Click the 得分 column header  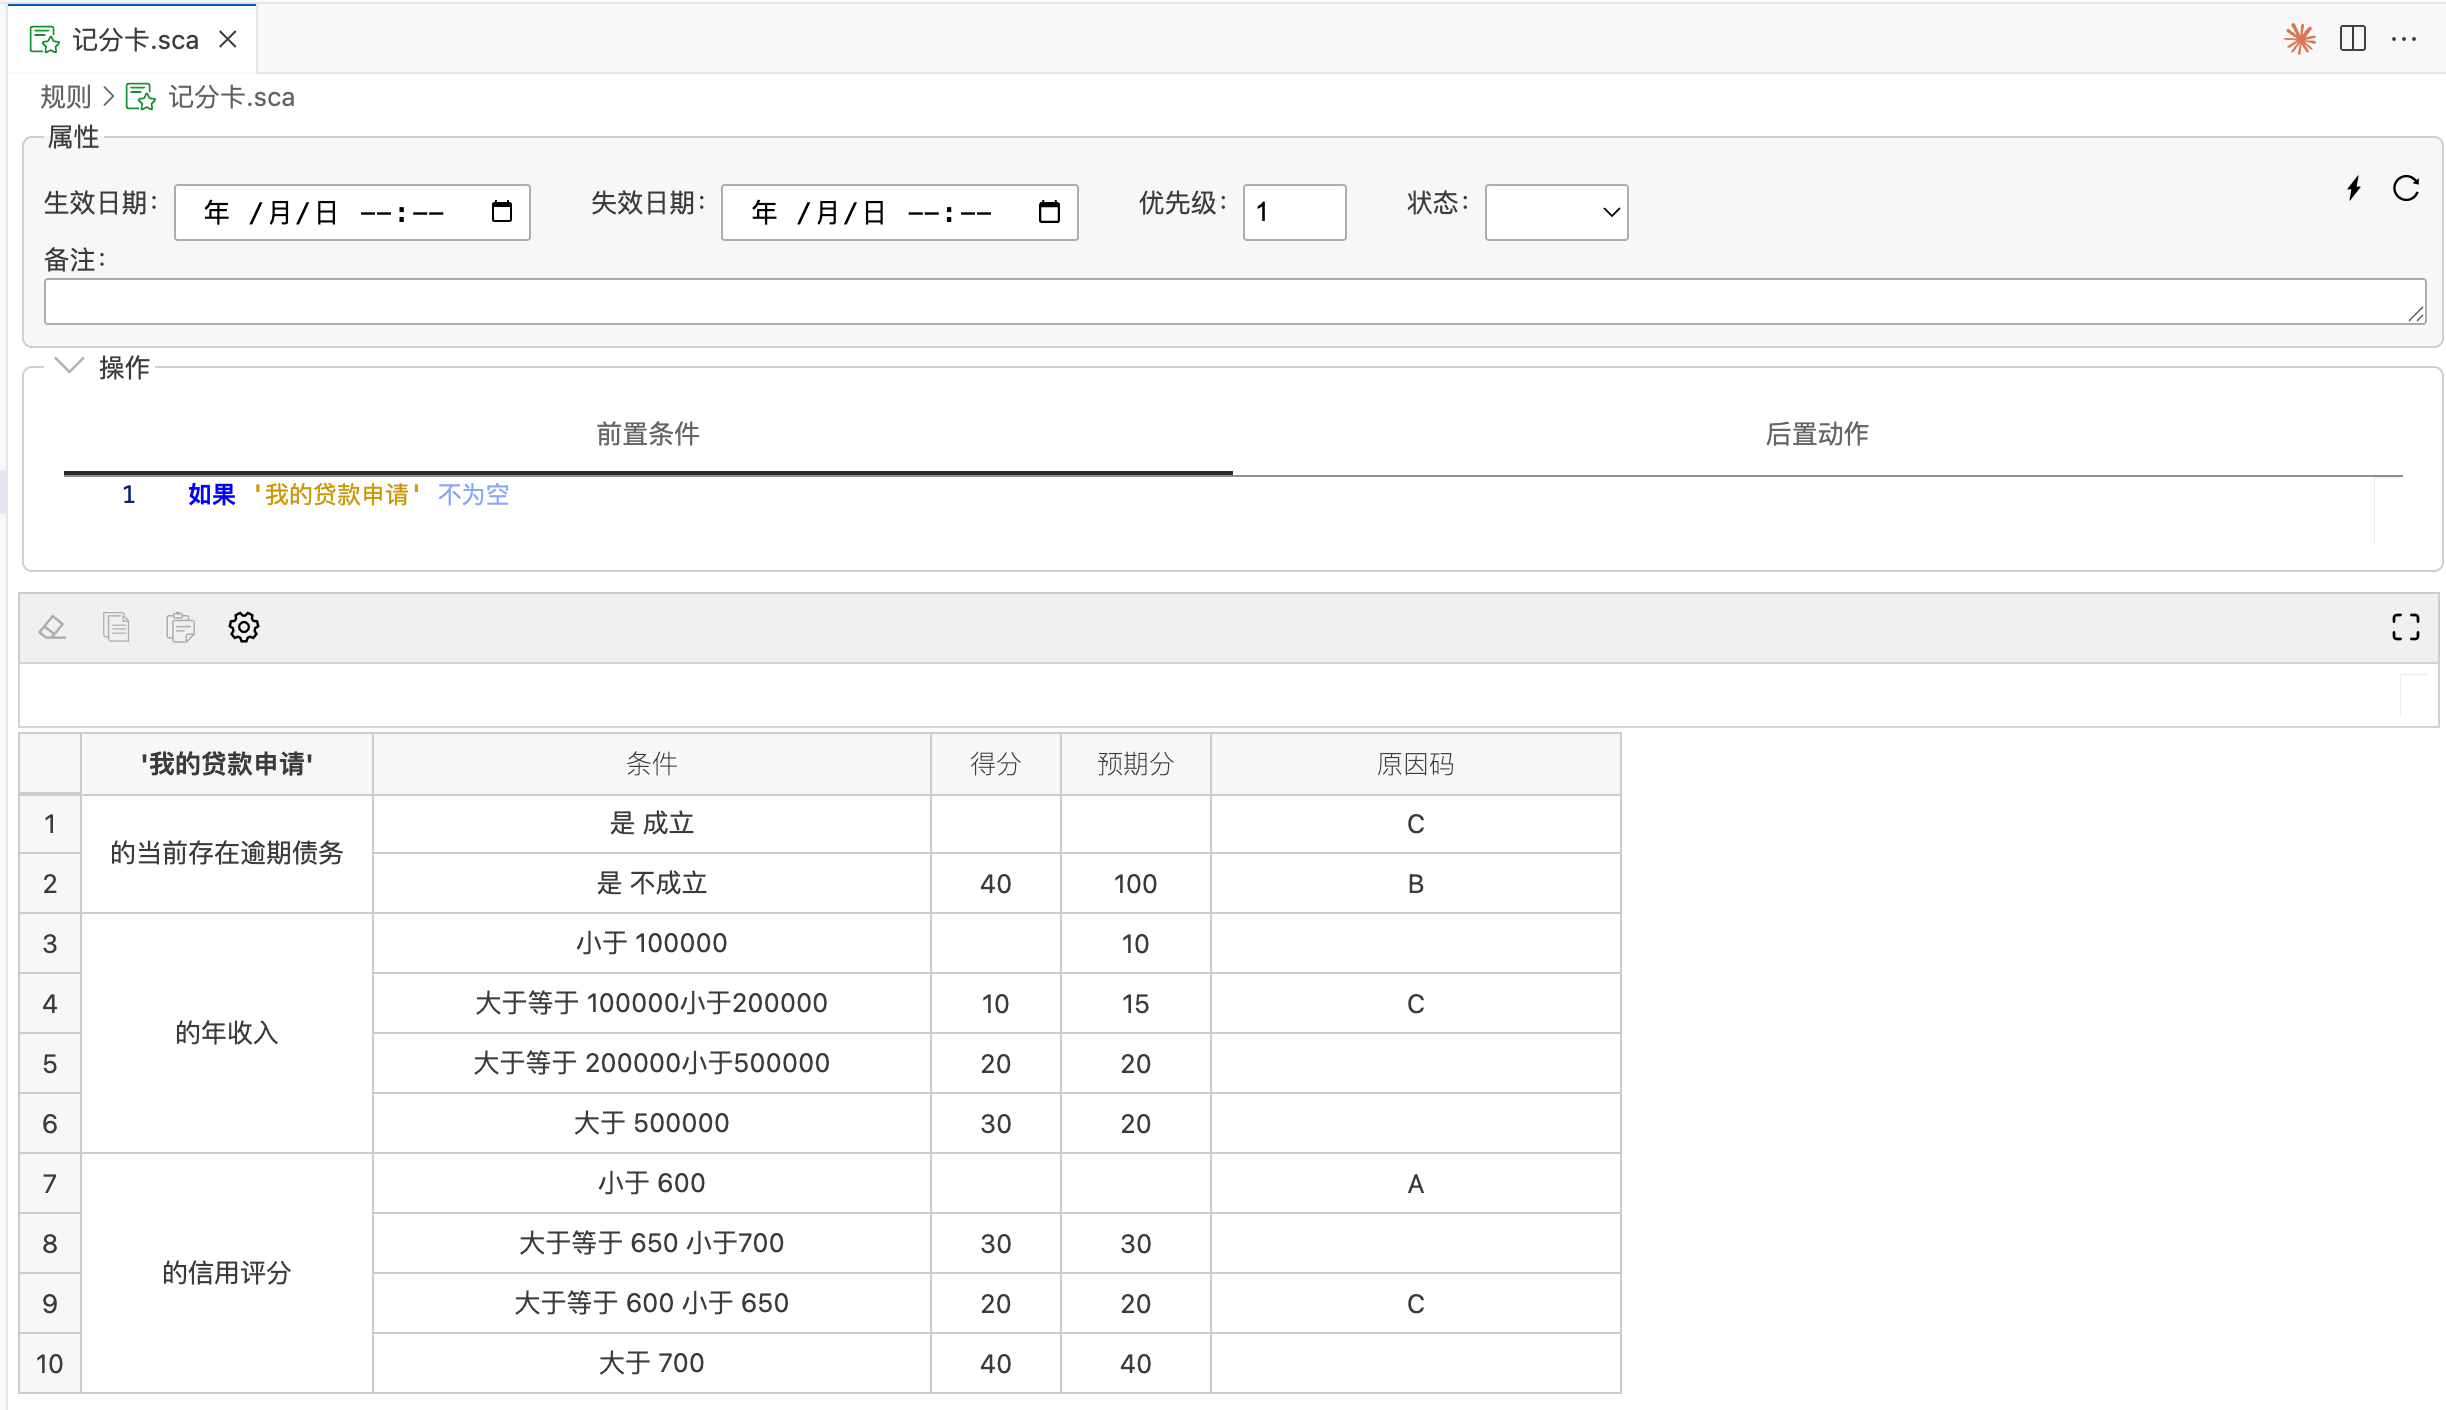pos(996,764)
